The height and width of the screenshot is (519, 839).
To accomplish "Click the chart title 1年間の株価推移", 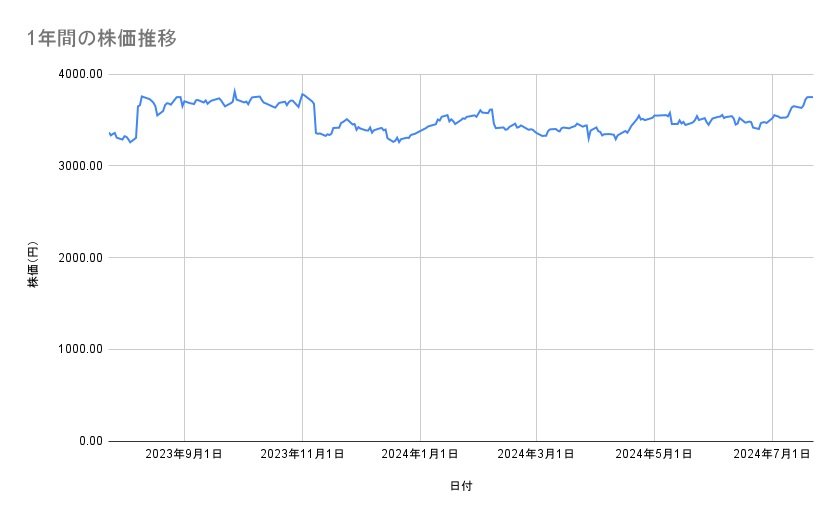I will [x=102, y=39].
